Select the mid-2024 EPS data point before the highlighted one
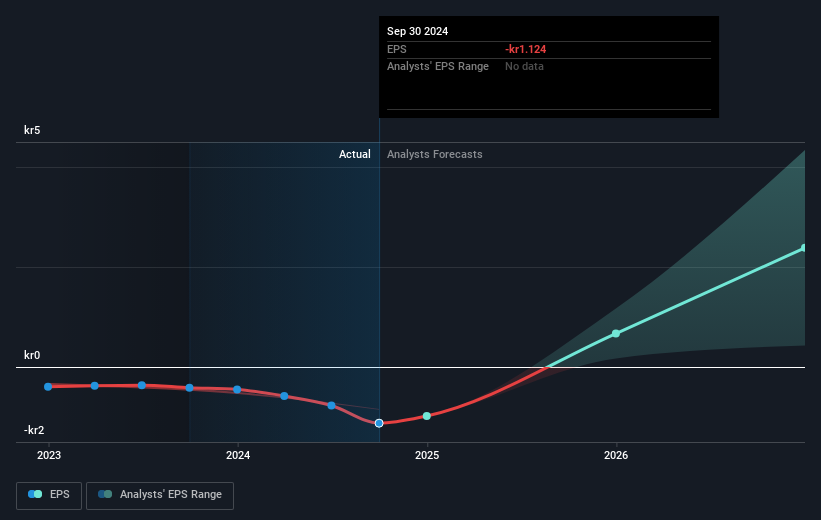Image resolution: width=821 pixels, height=520 pixels. point(331,405)
